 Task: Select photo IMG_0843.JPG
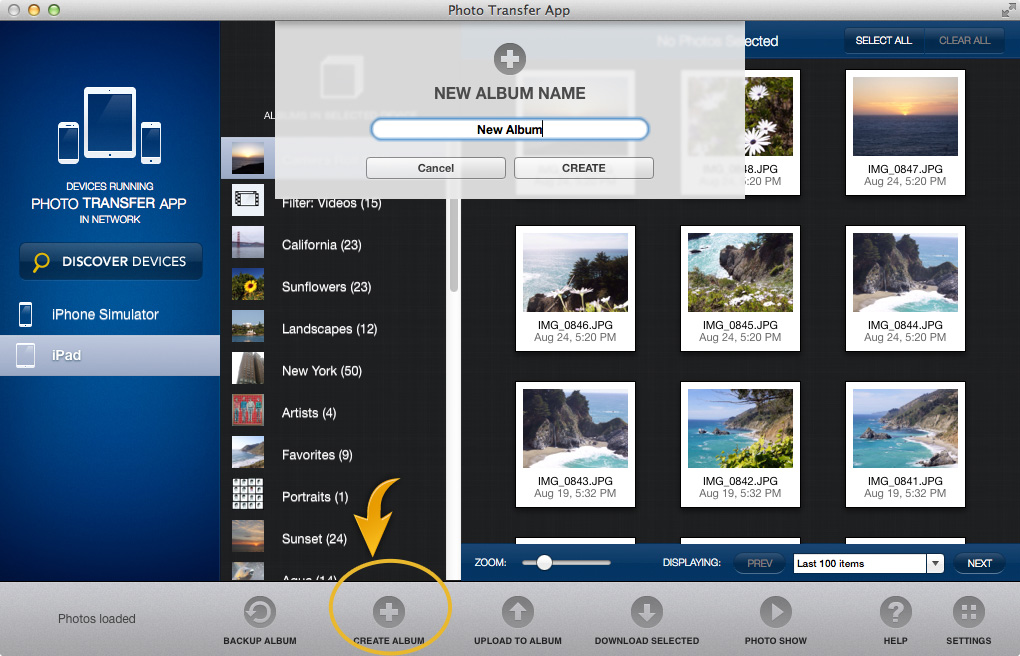click(575, 444)
